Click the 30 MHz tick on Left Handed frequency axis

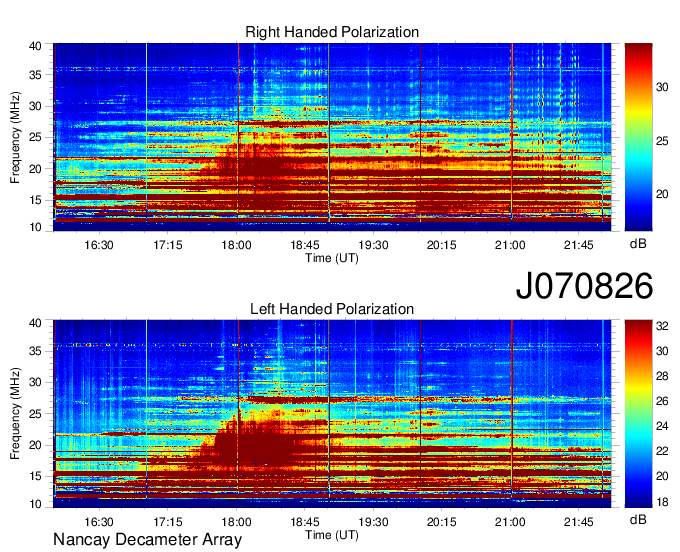[36, 382]
